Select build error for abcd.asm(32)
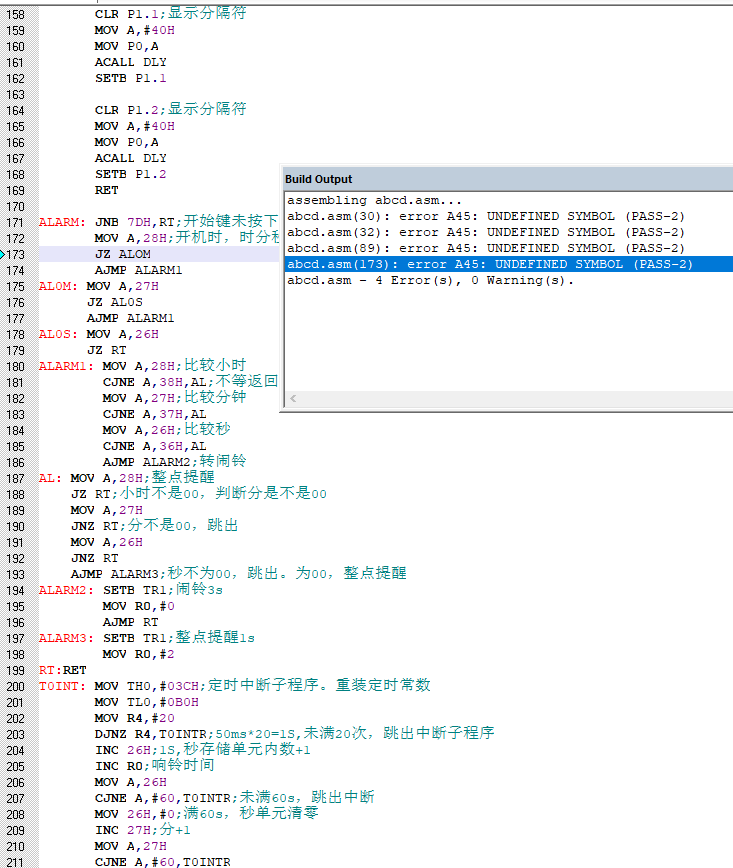This screenshot has height=868, width=733. coord(486,232)
